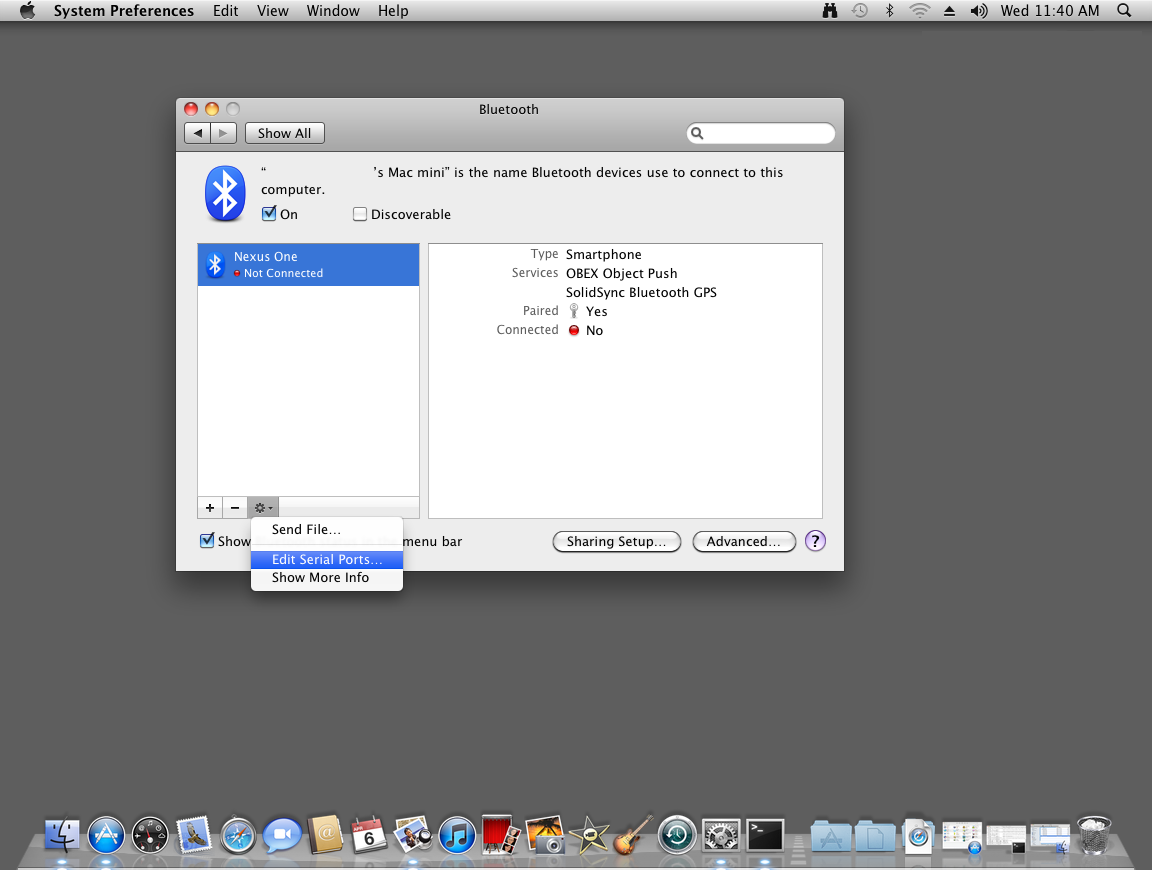1152x870 pixels.
Task: Open Terminal from the Dock
Action: tap(765, 834)
